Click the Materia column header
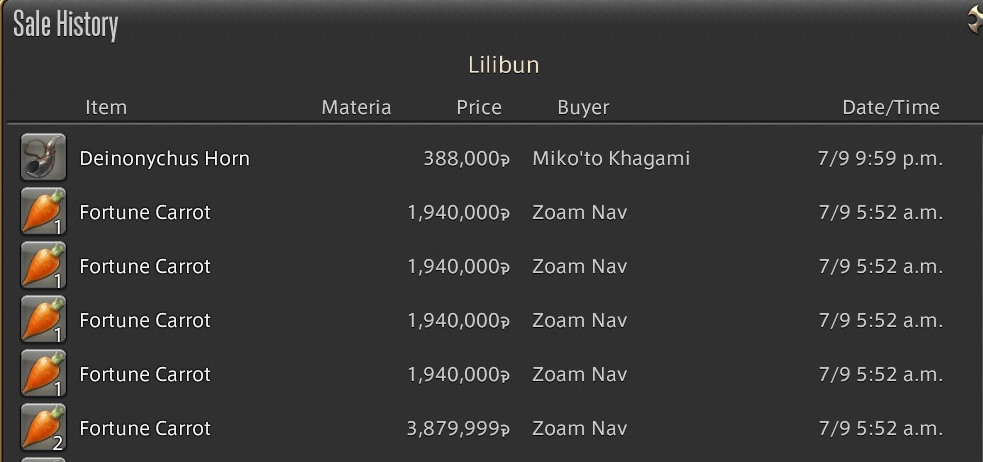983x462 pixels. (356, 107)
